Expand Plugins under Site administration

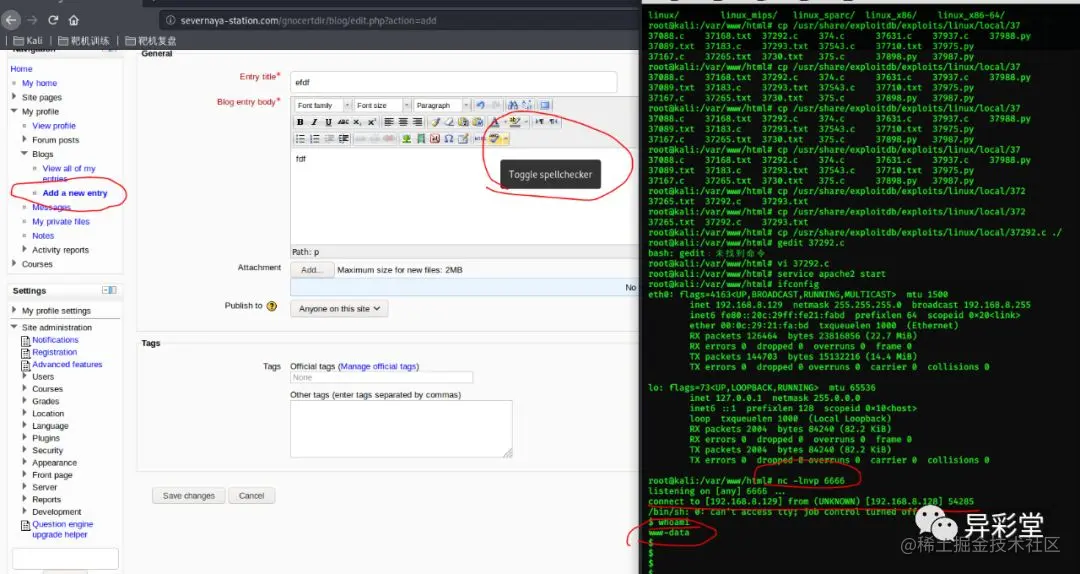[x=25, y=438]
